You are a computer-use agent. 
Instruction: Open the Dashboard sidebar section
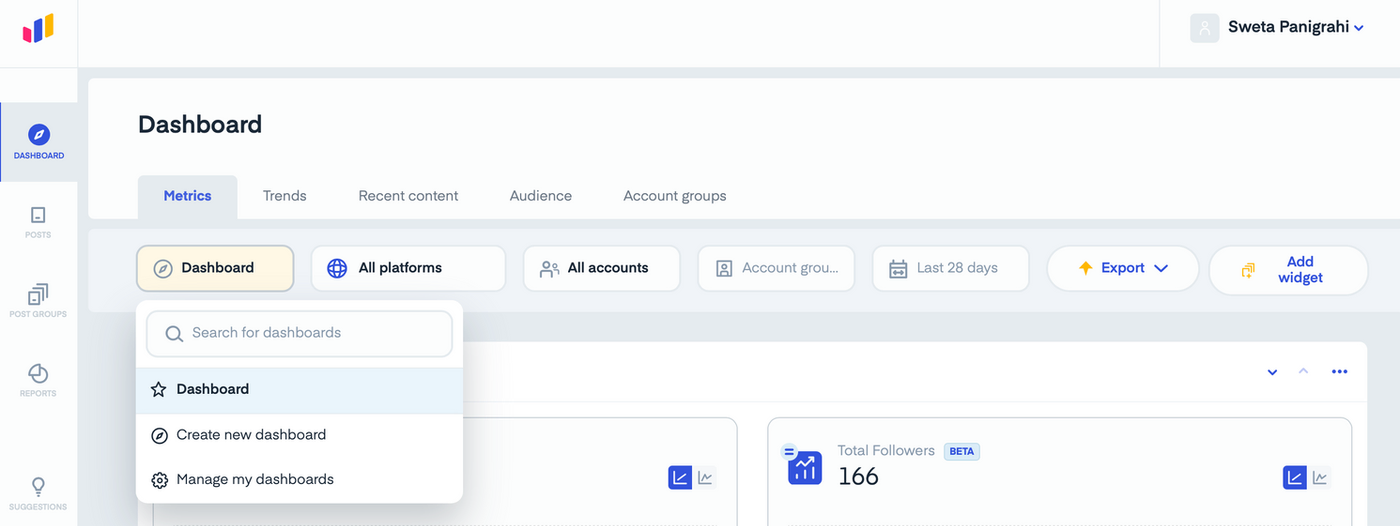[39, 142]
